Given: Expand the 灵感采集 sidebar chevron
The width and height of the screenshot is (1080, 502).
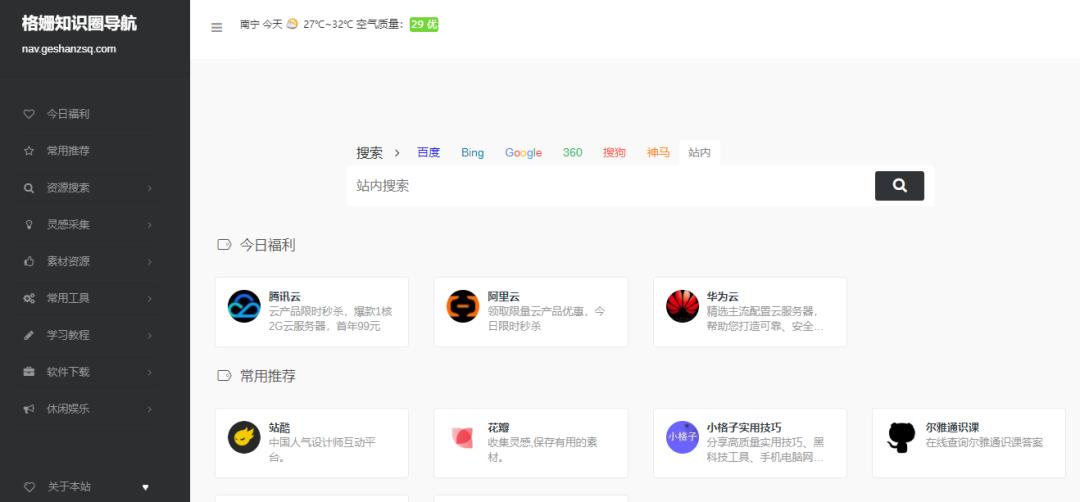Looking at the screenshot, I should coord(149,224).
